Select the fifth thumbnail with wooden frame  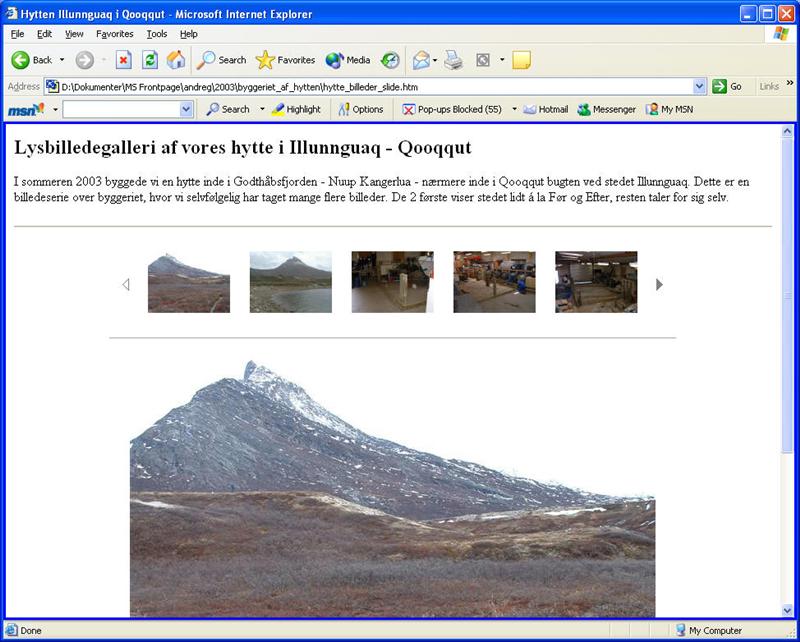pos(596,282)
